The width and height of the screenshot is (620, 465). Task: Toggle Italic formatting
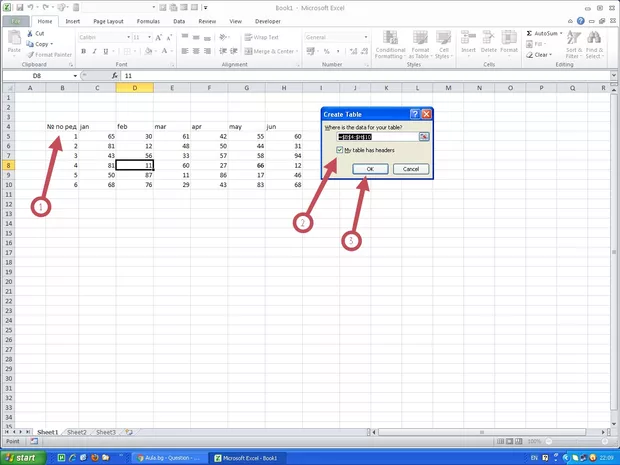coord(95,51)
